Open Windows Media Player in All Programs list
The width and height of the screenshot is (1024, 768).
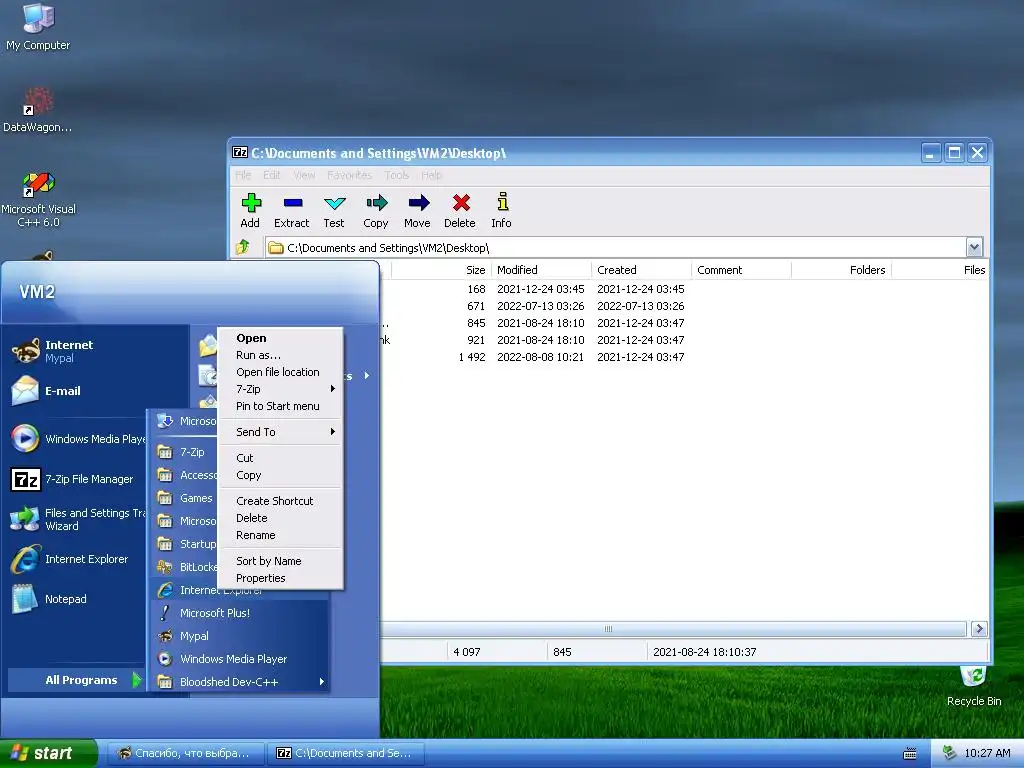point(238,658)
